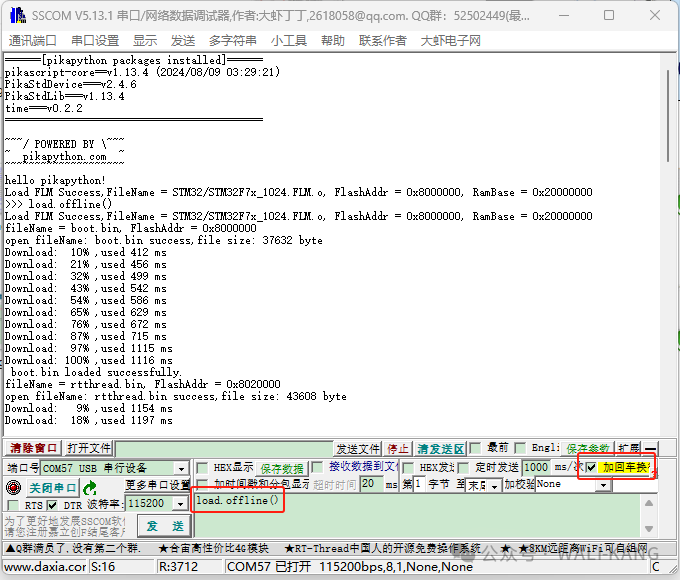Click the 清发送区 button
Viewport: 680px width, 580px height.
pyautogui.click(x=441, y=449)
